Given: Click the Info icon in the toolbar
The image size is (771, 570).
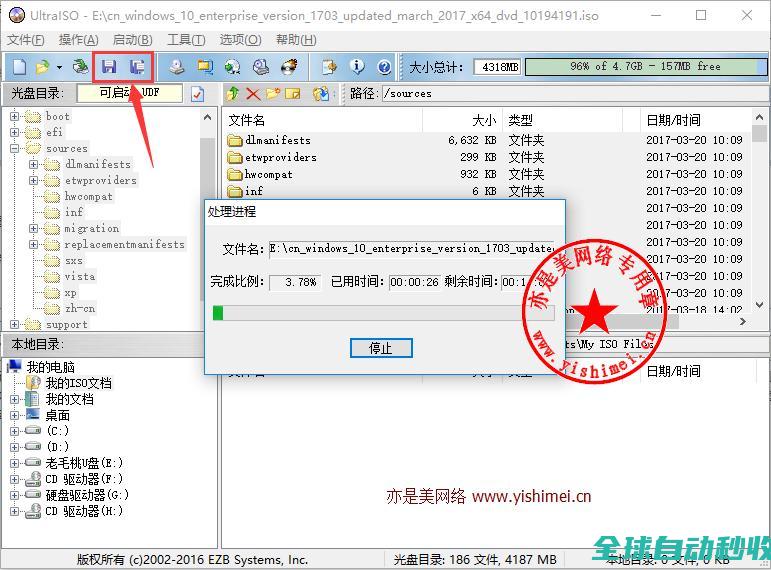Looking at the screenshot, I should [x=357, y=67].
